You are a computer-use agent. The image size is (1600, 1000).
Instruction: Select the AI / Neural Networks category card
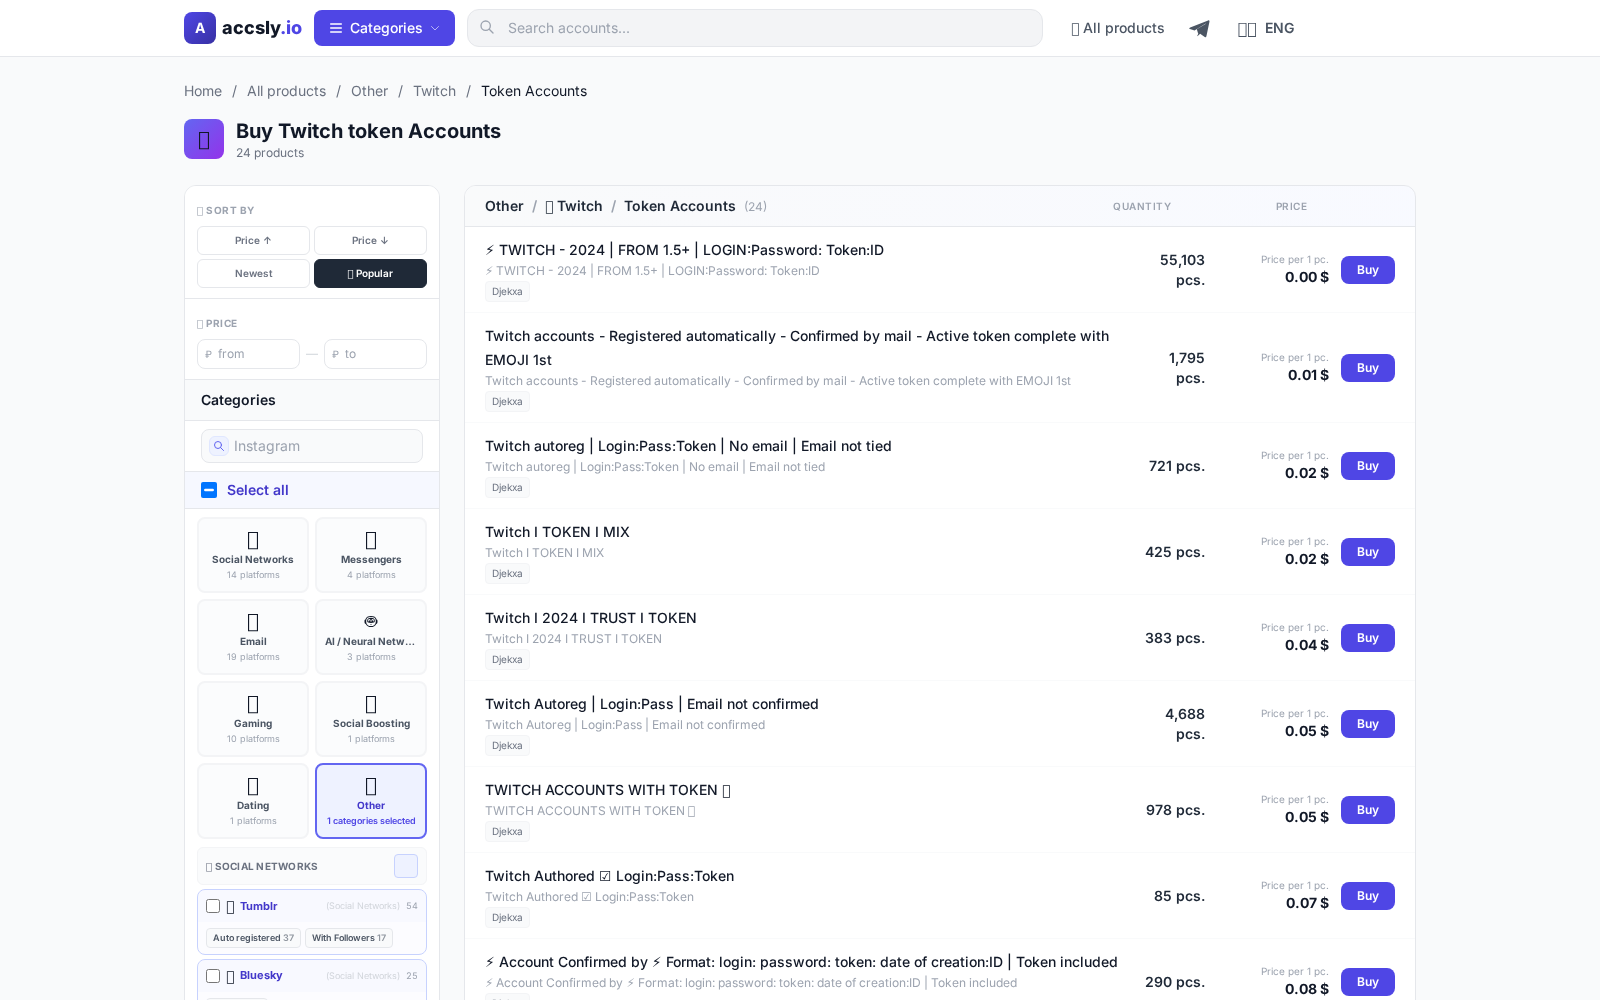(x=371, y=637)
